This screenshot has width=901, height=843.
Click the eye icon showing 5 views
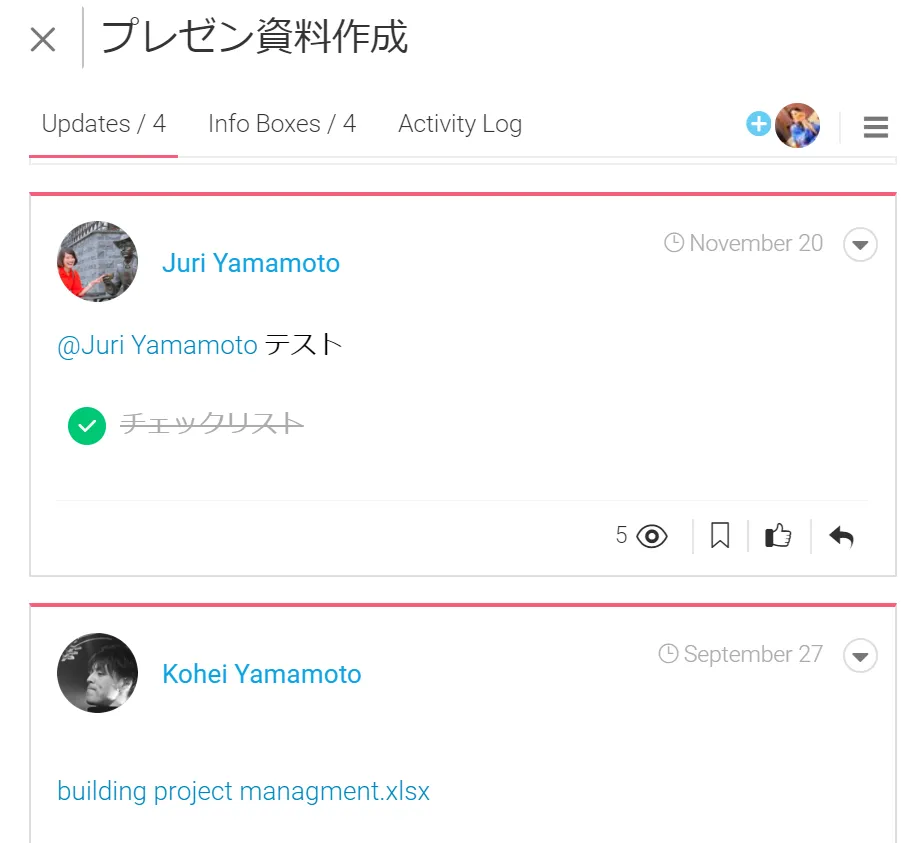(652, 536)
